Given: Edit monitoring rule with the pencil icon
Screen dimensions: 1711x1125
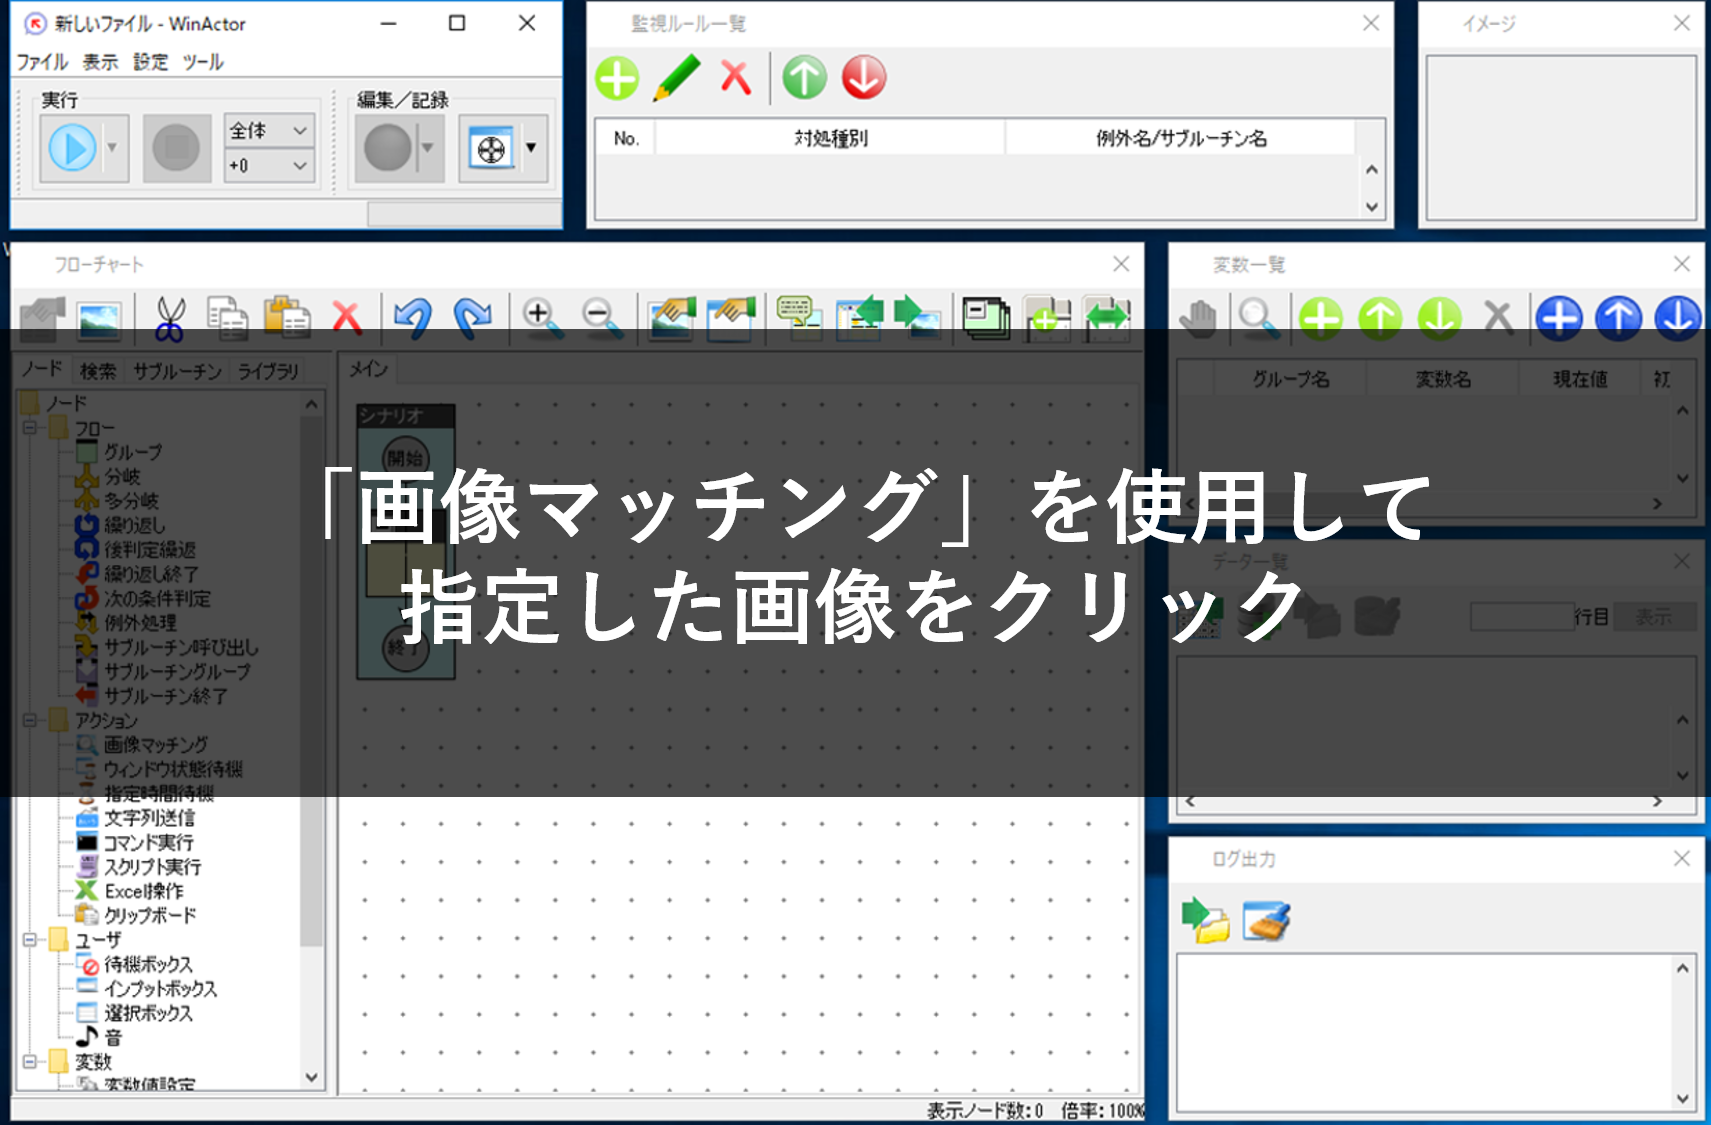Looking at the screenshot, I should [x=677, y=78].
